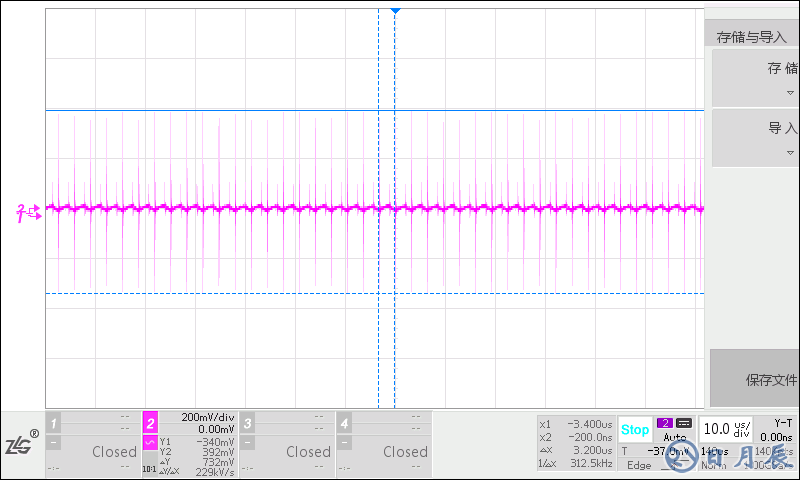Click the purple trigger source 2 icon
The height and width of the screenshot is (480, 800).
(665, 423)
